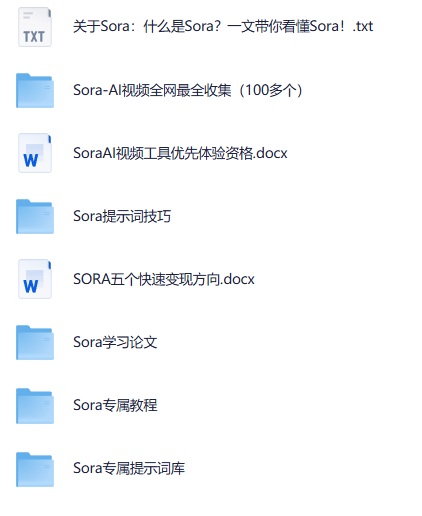
Task: Click the (100多个) text in the folder name
Action: coord(270,90)
